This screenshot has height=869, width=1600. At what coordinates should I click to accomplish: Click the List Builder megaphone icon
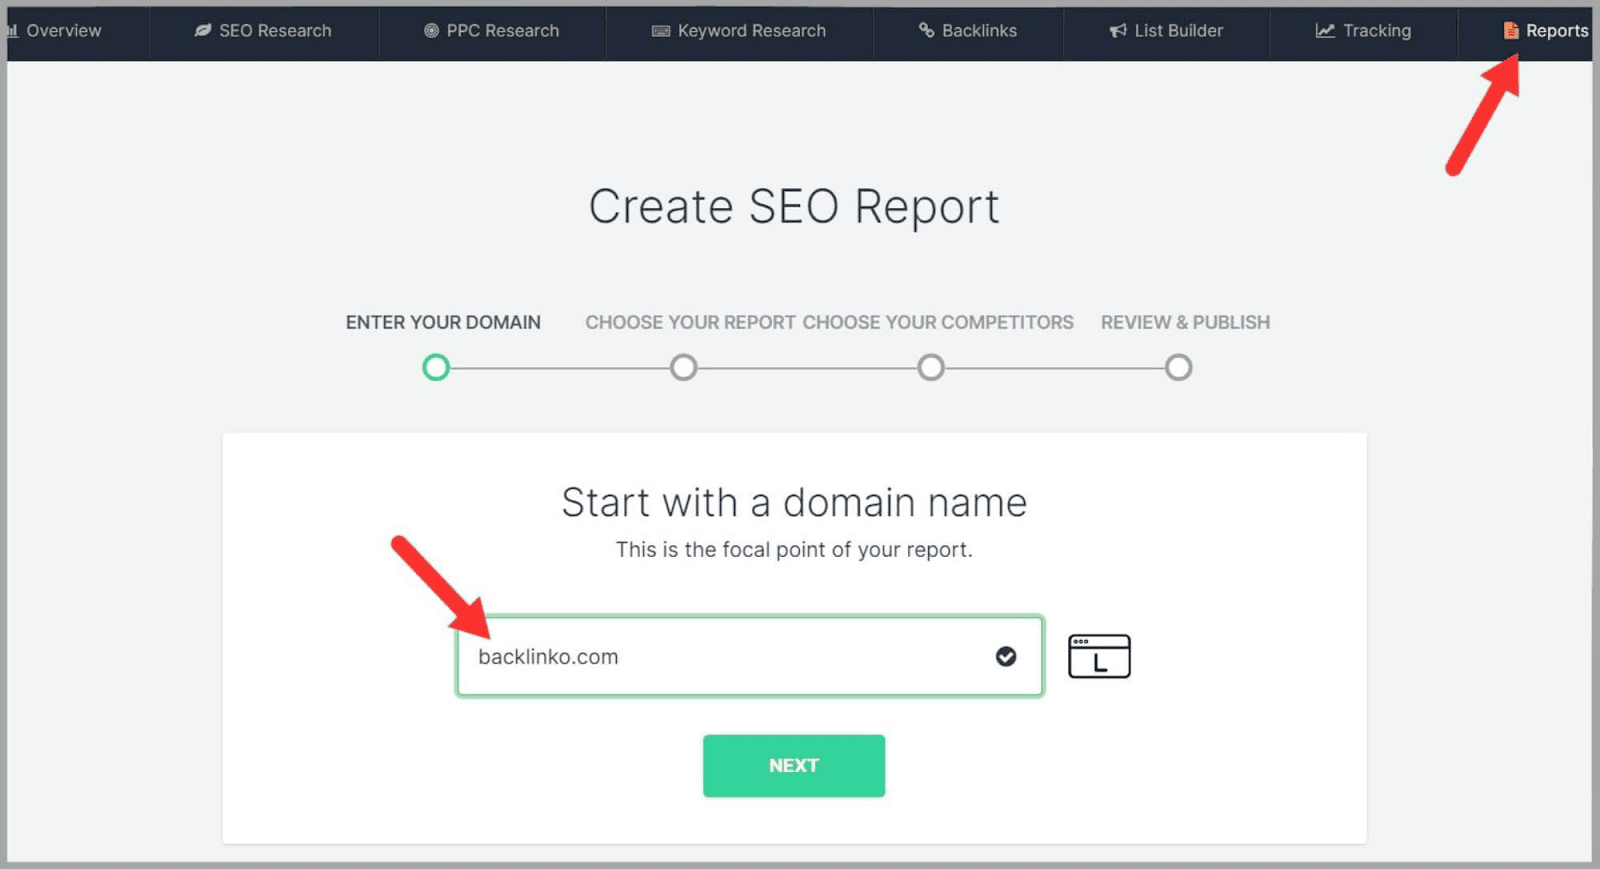[1118, 31]
